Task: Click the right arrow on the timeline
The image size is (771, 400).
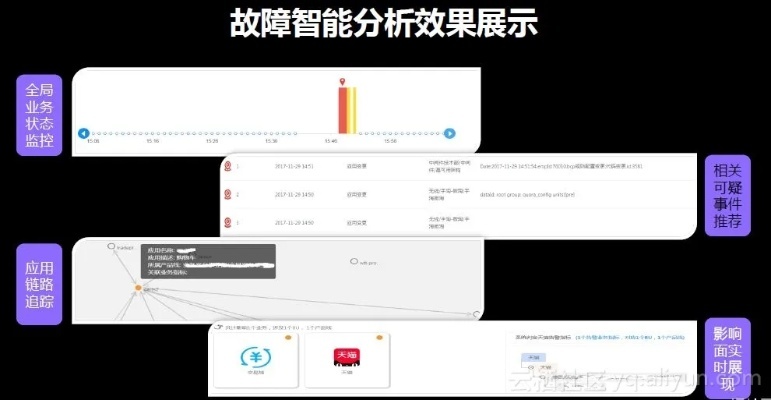Action: (x=450, y=133)
